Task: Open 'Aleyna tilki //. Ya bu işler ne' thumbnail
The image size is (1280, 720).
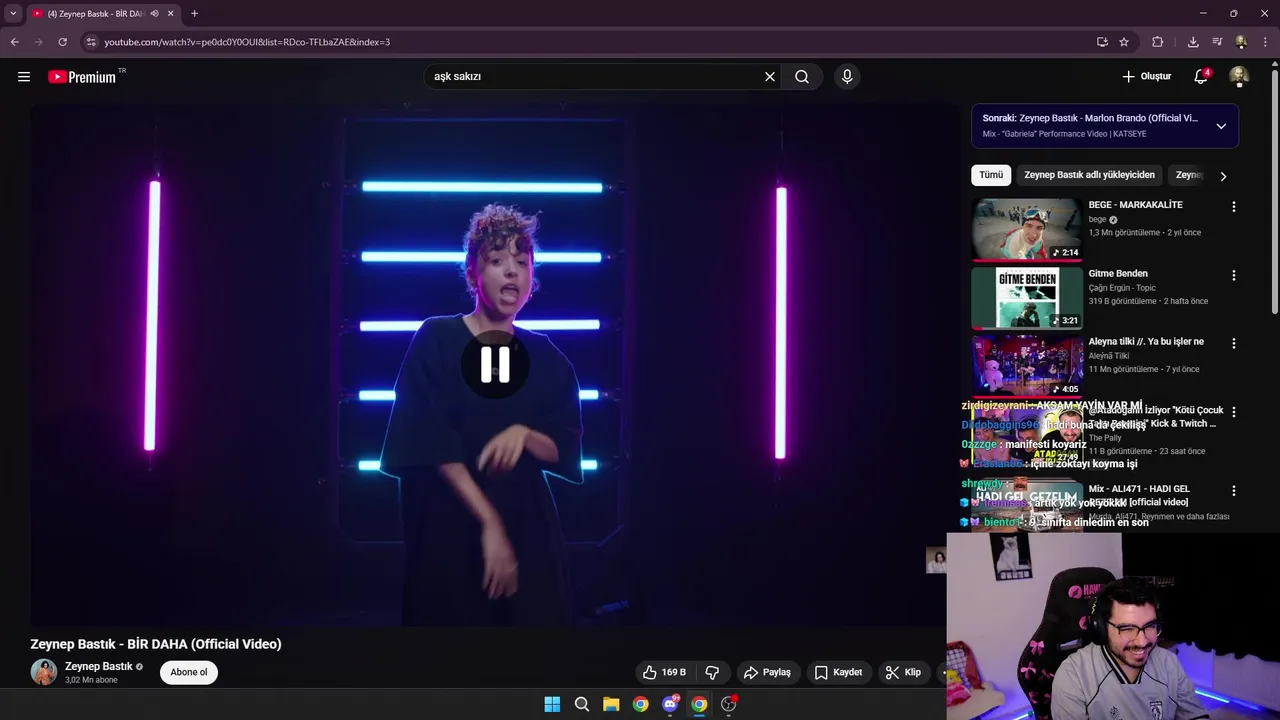Action: [1026, 366]
